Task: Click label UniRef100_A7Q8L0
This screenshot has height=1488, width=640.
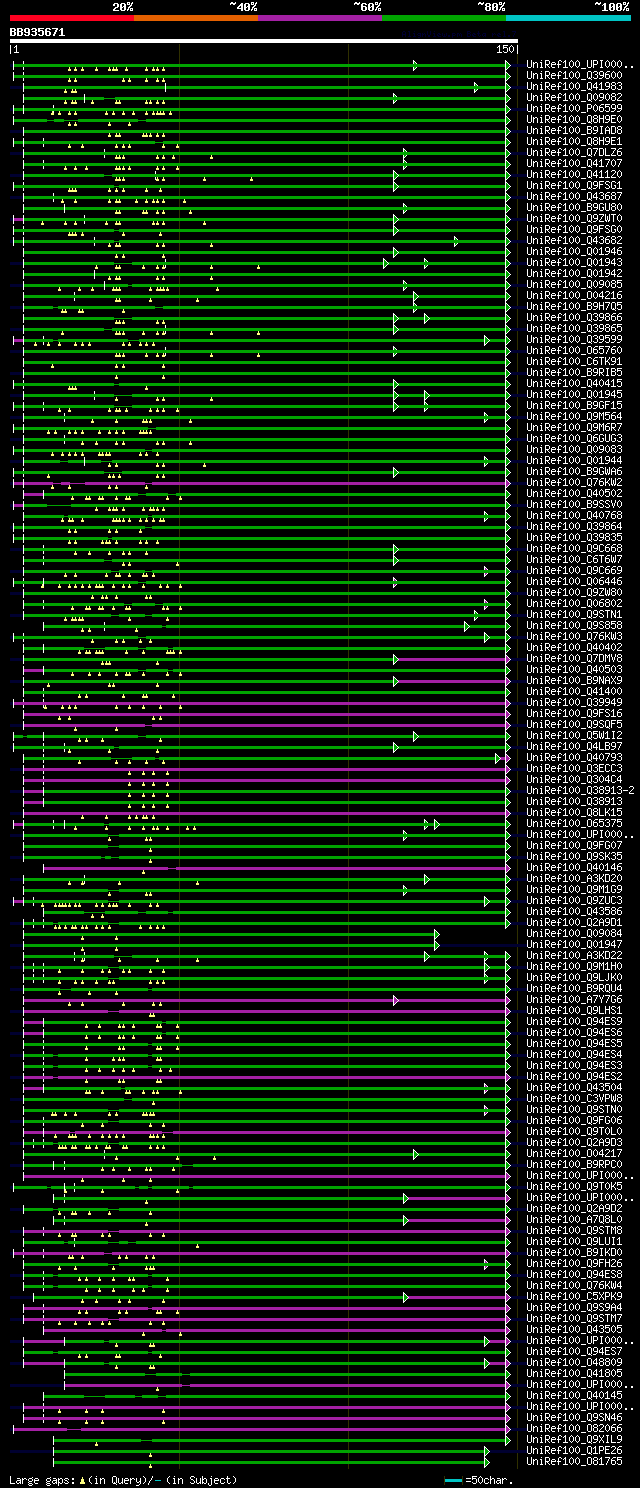Action: pos(574,1220)
